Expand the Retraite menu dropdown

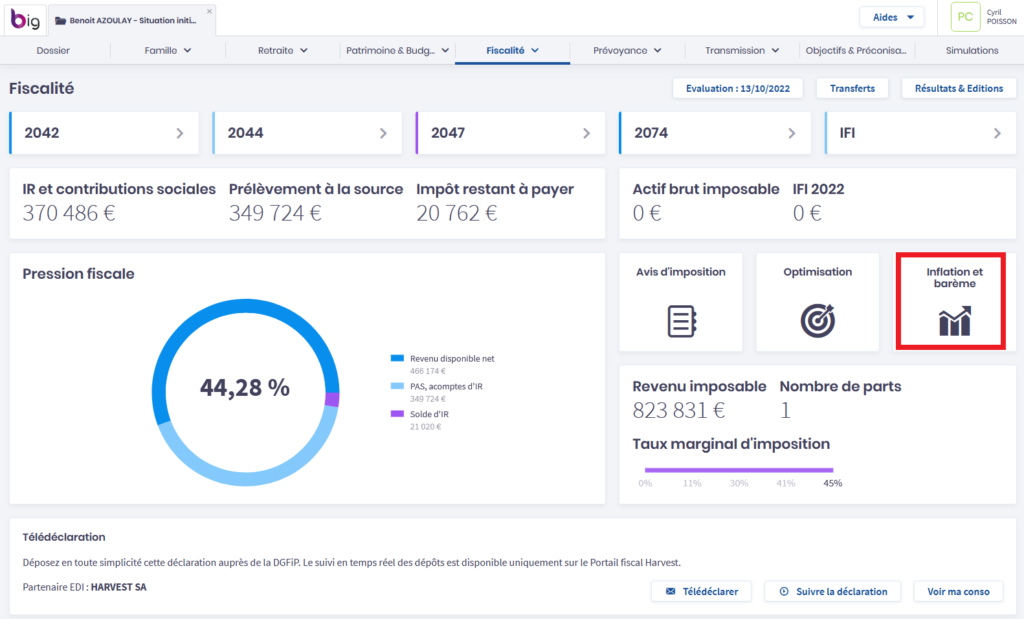coord(283,50)
